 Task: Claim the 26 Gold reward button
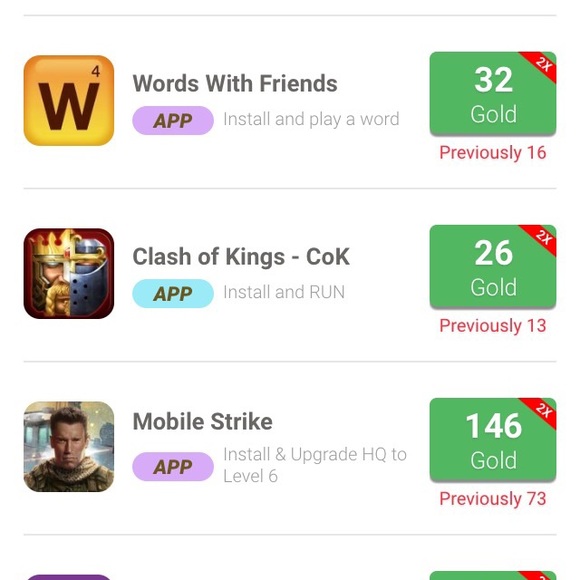(x=493, y=267)
